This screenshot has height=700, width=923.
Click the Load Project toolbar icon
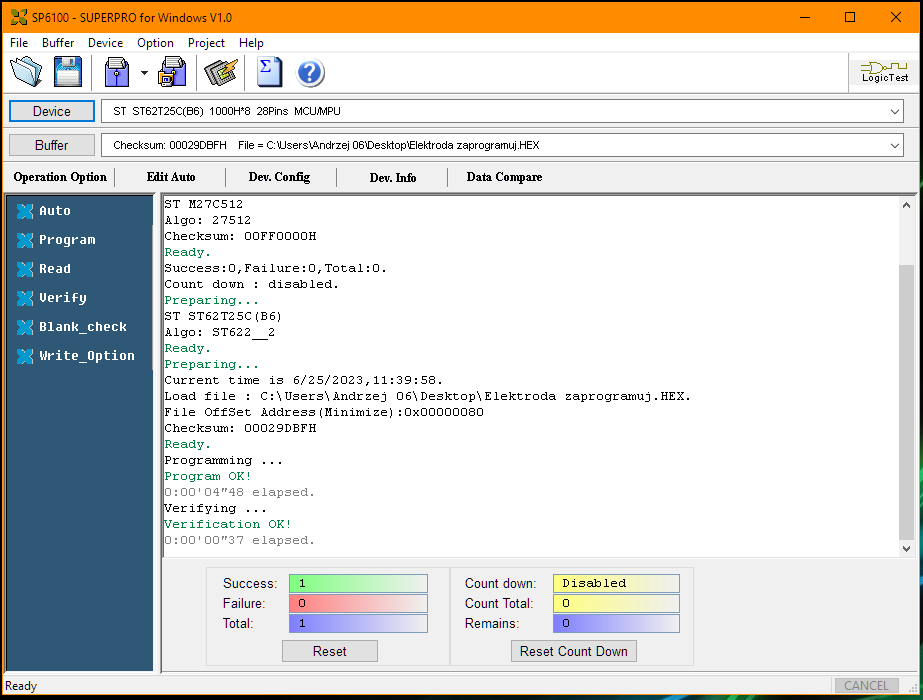click(x=117, y=72)
